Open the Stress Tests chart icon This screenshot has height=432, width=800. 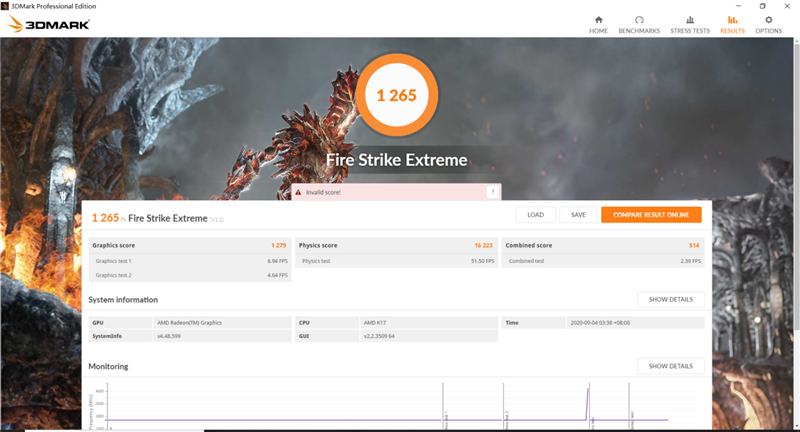[x=690, y=20]
